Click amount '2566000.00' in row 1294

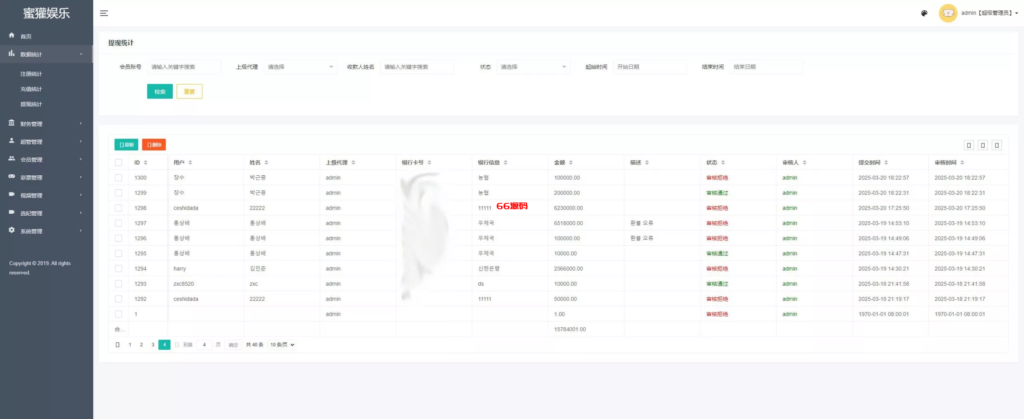point(568,268)
